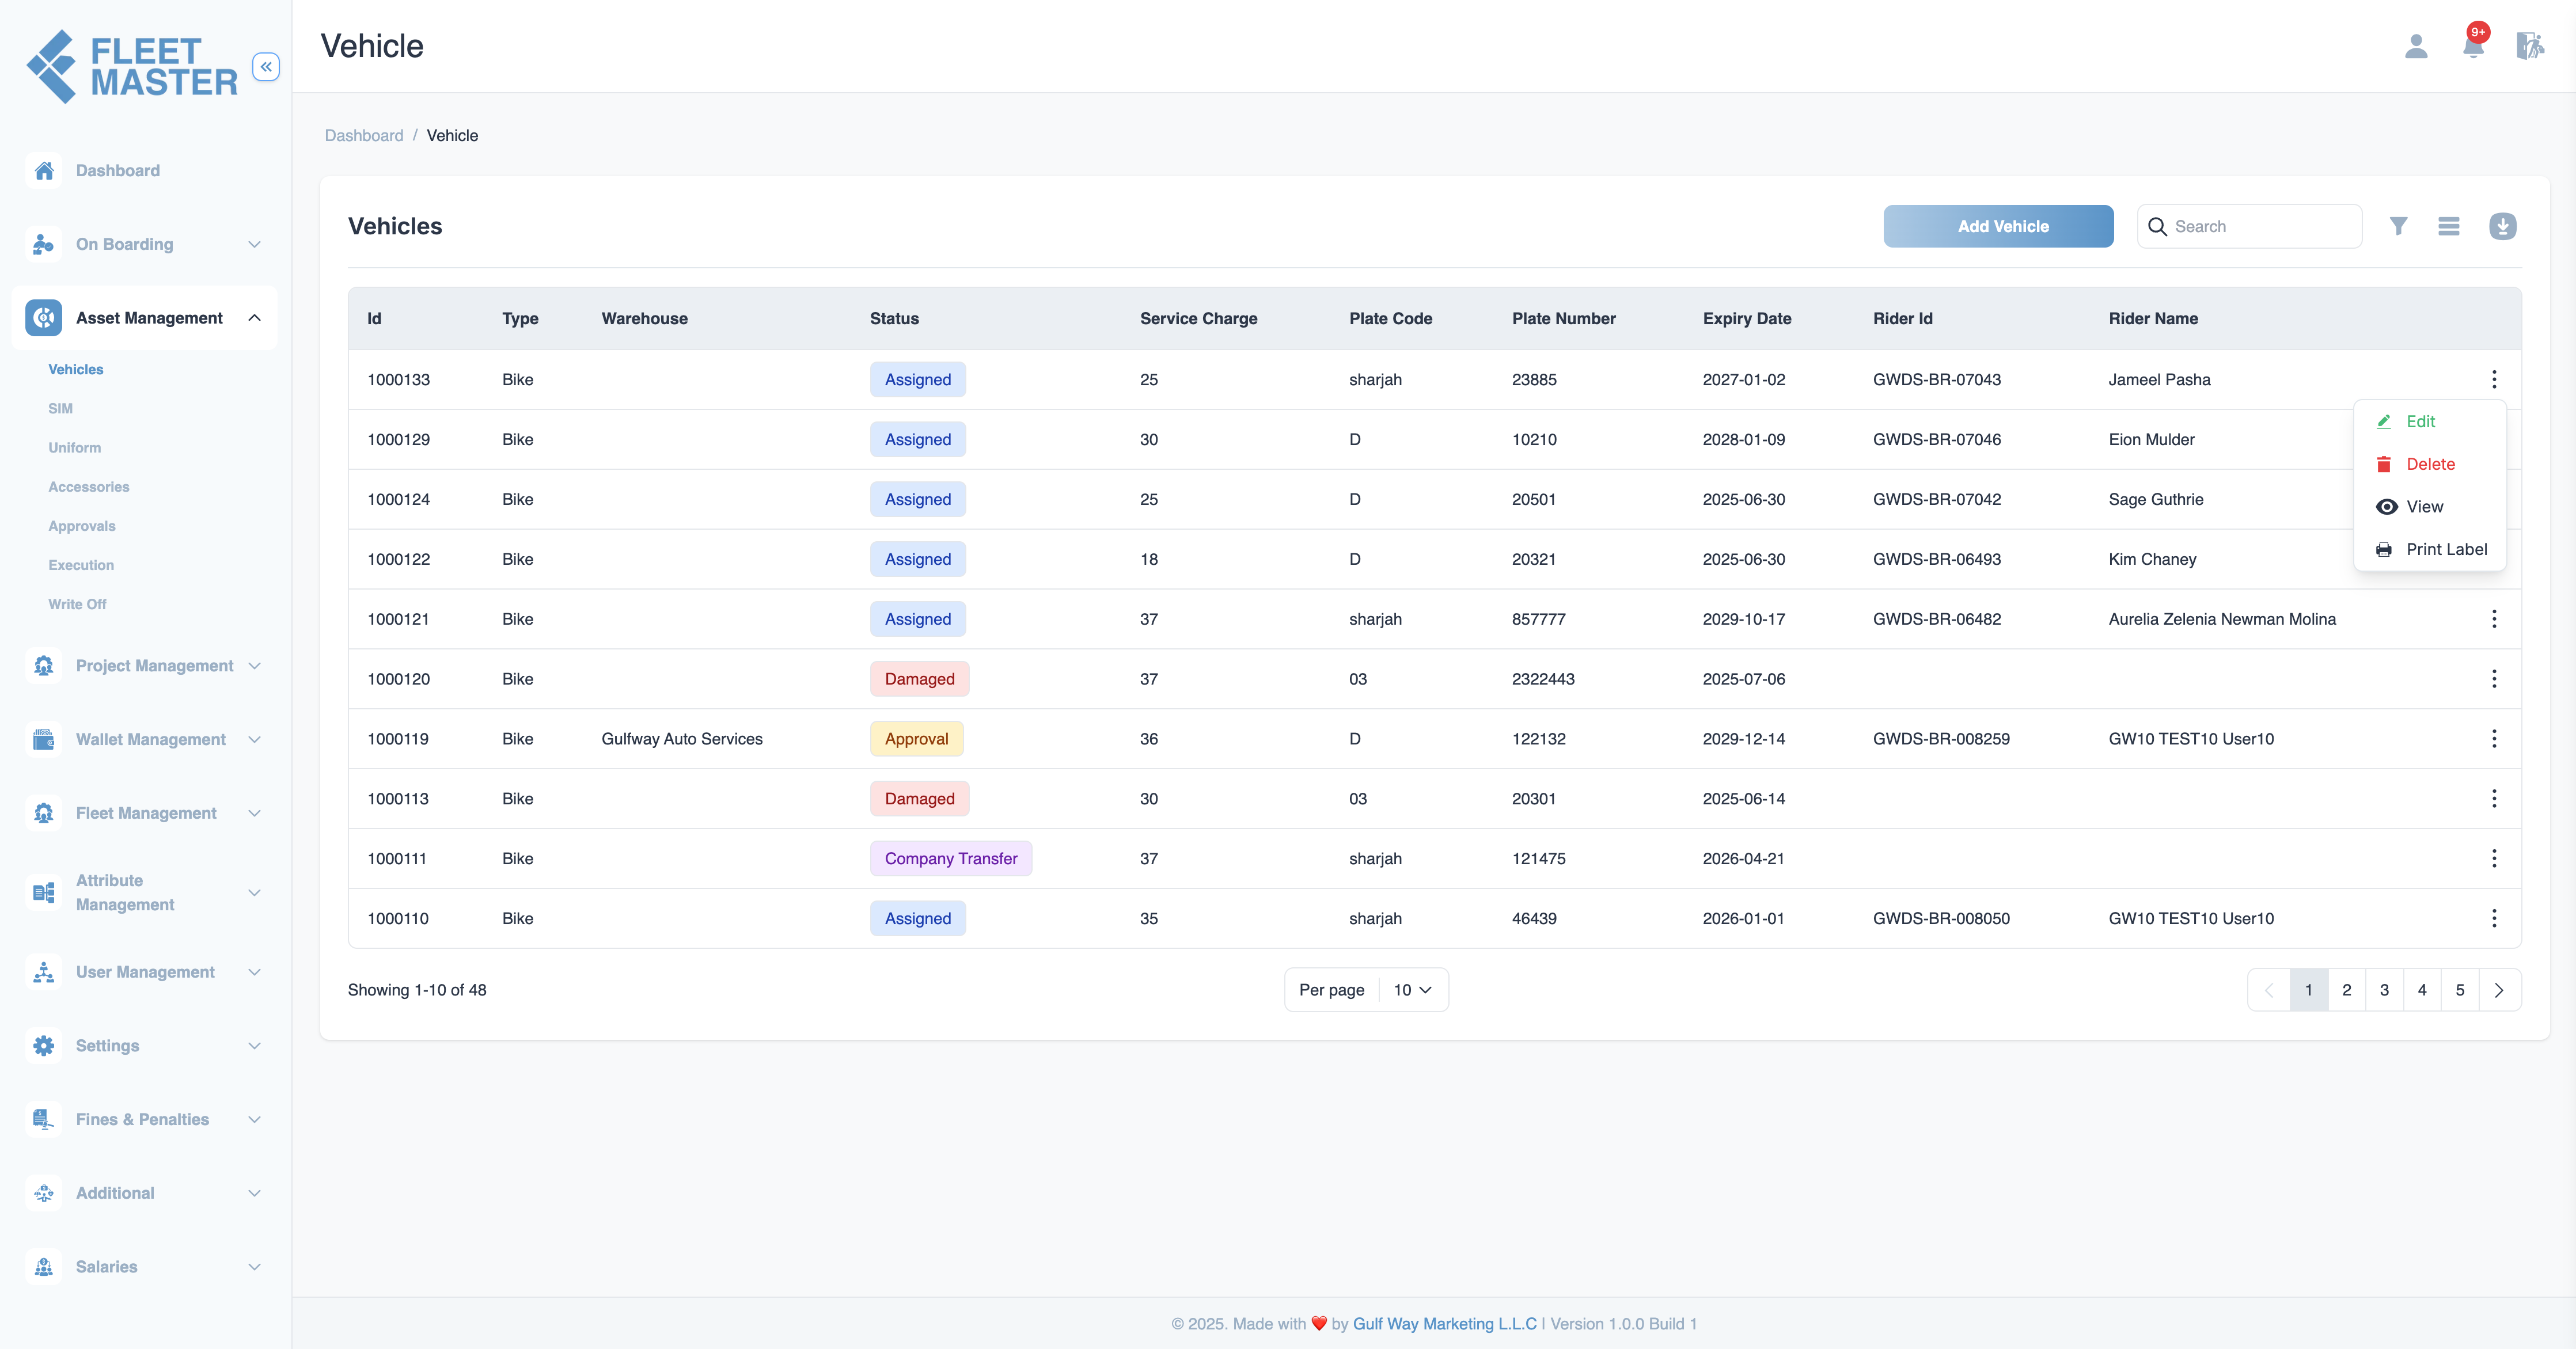Click the Dashboard home icon
Screen dimensions: 2576x1349
pyautogui.click(x=44, y=171)
